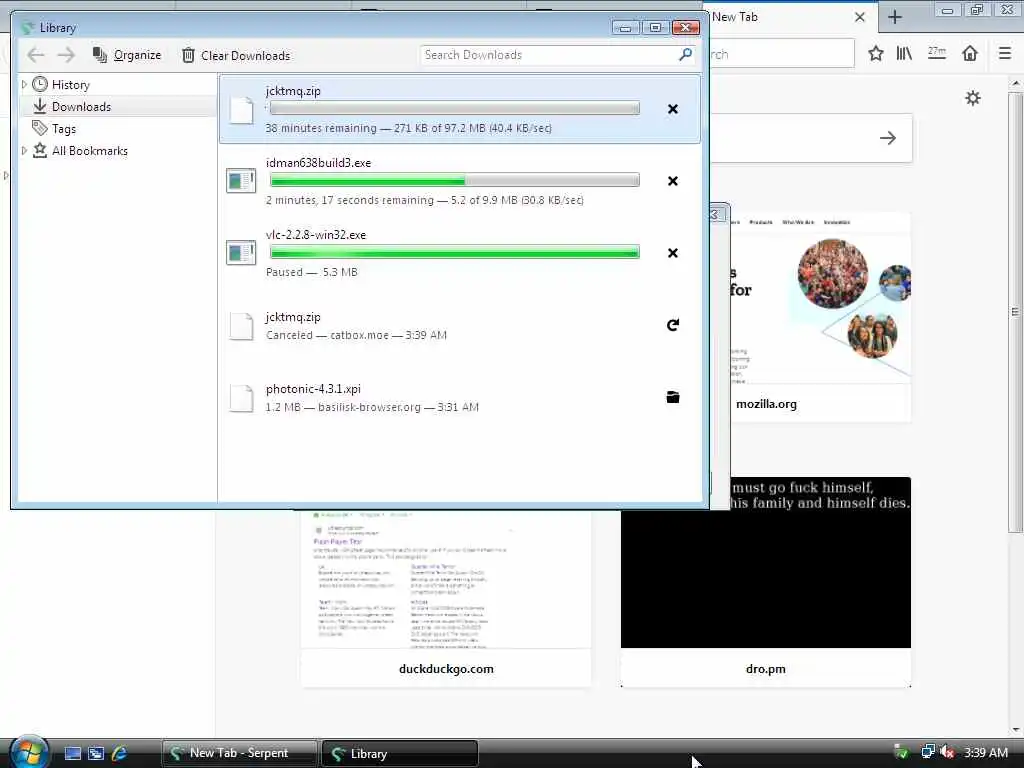1024x768 pixels.
Task: Select Downloads in the Library sidebar
Action: [x=82, y=106]
